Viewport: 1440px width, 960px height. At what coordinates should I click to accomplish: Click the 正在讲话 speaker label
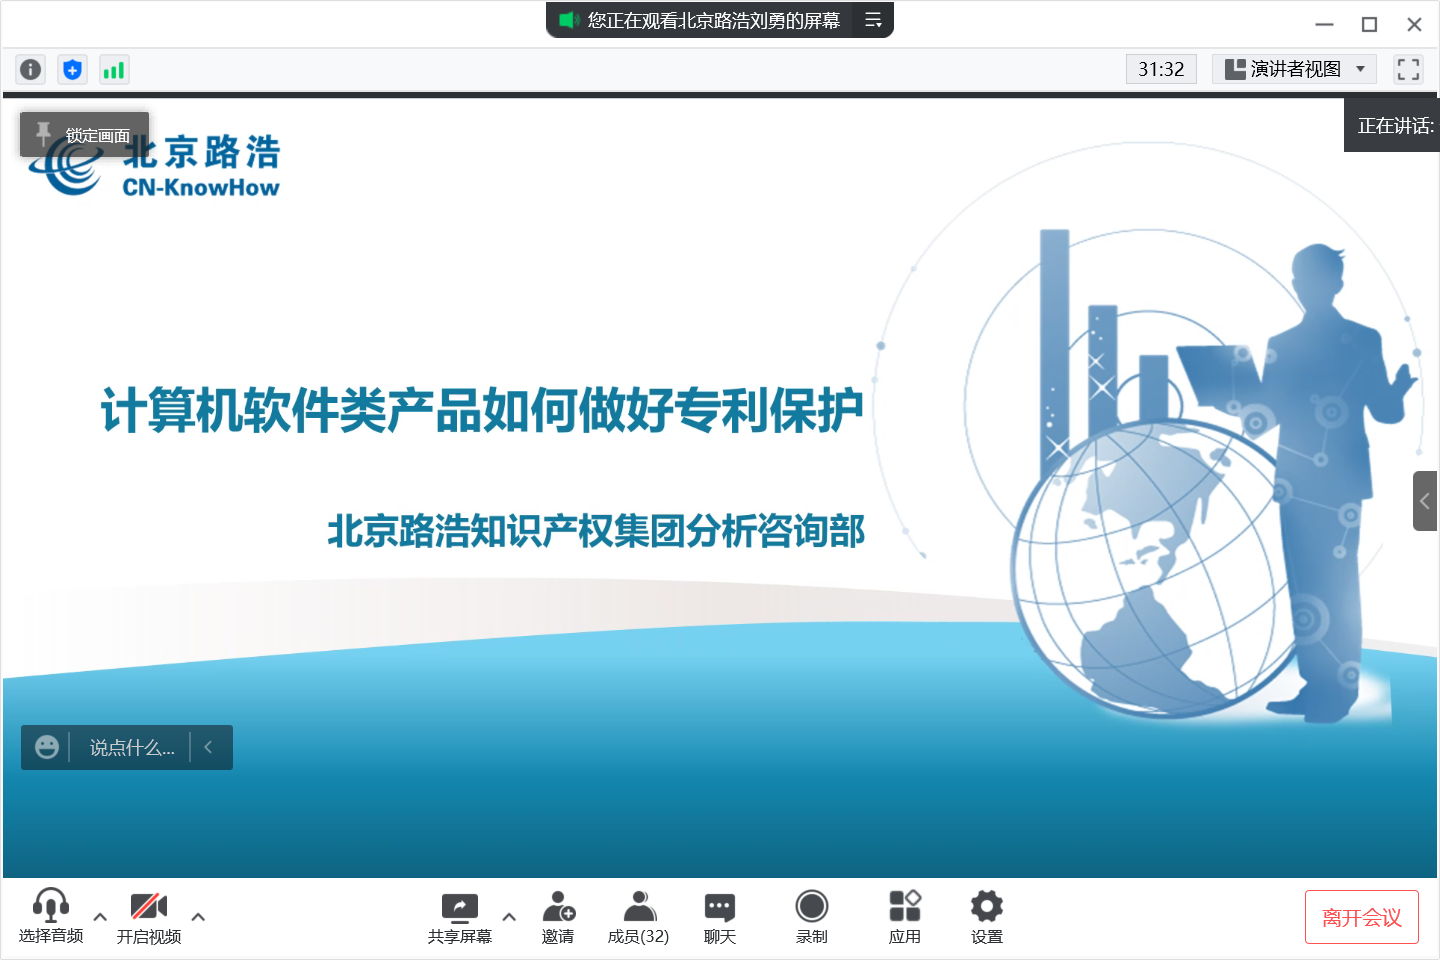pyautogui.click(x=1394, y=125)
